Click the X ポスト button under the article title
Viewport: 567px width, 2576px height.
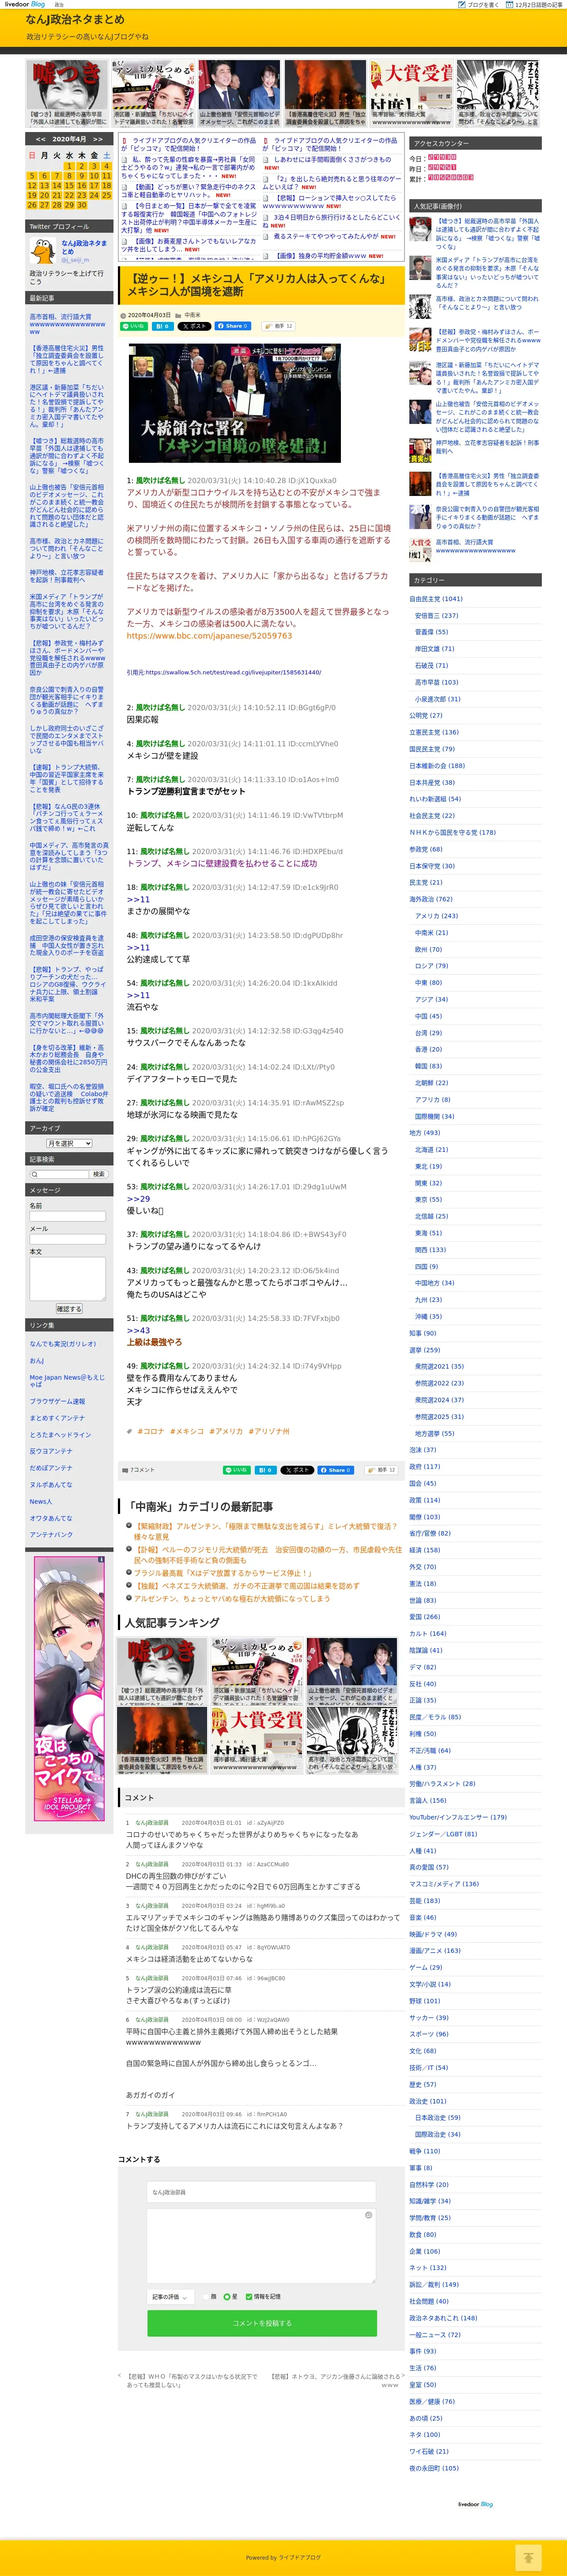(194, 326)
